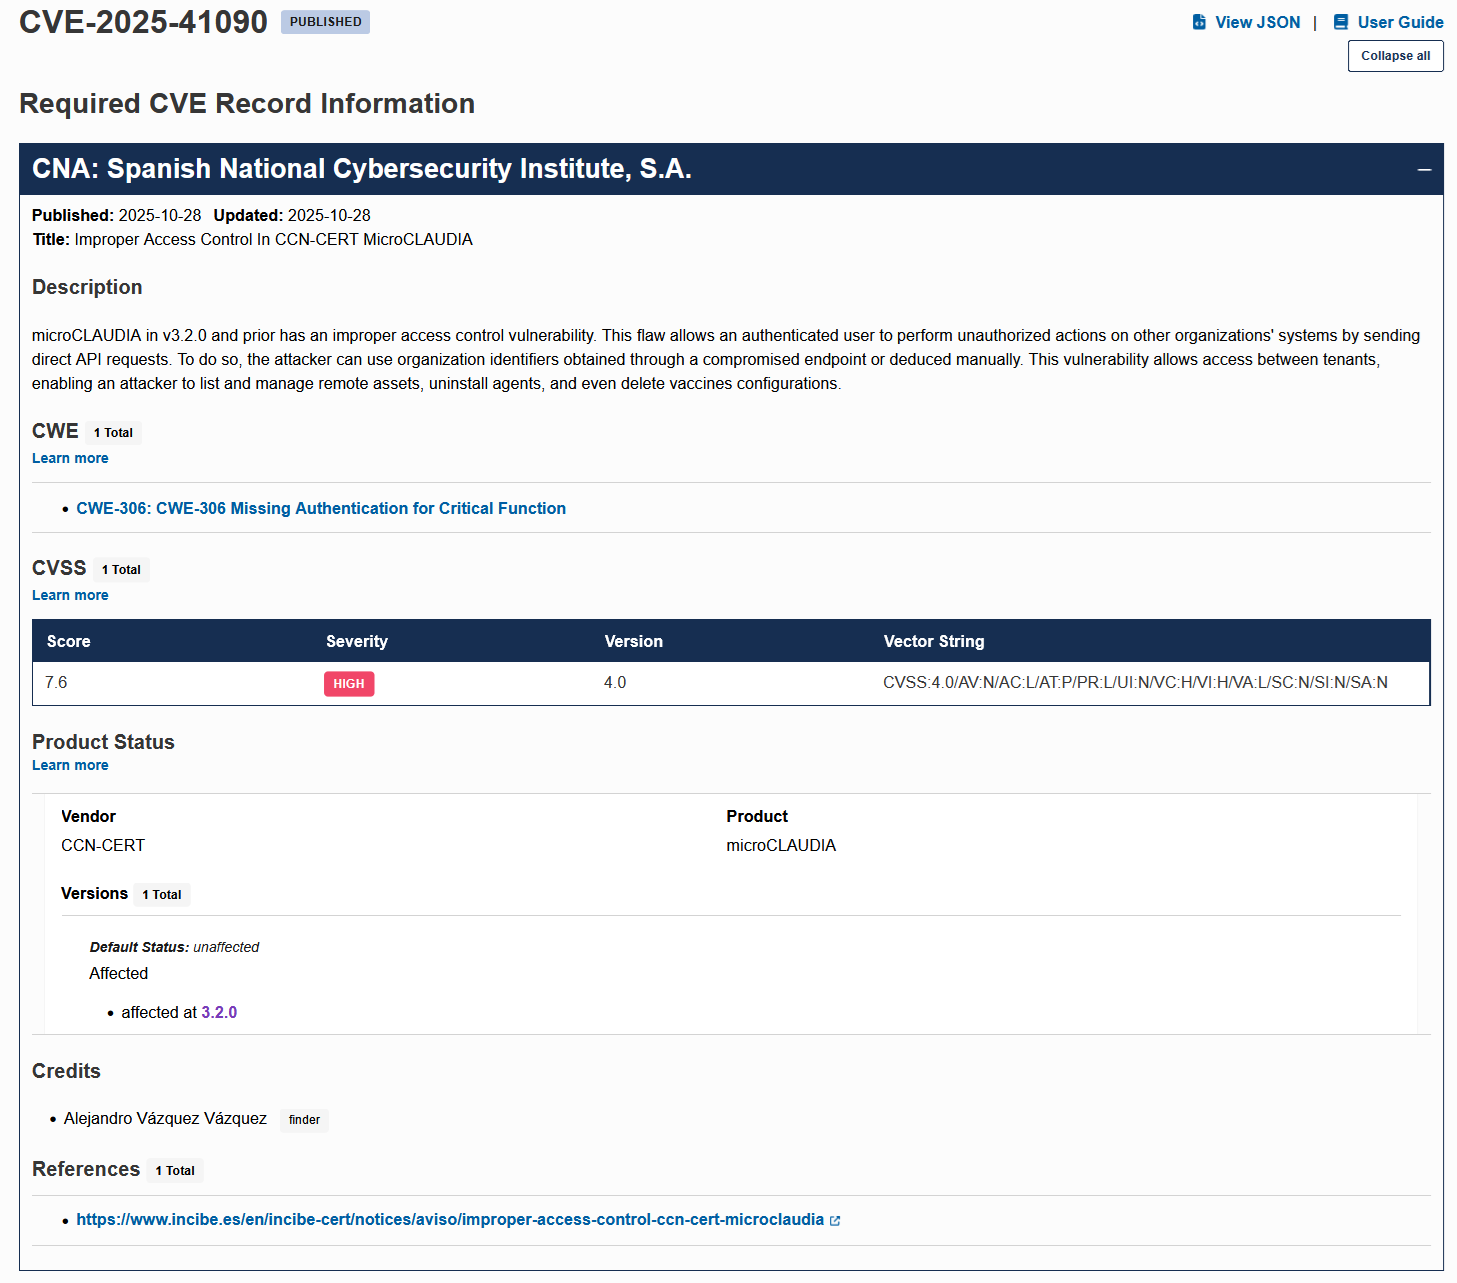This screenshot has height=1283, width=1457.
Task: Click the 1 Total badge beside CWE
Action: [113, 433]
